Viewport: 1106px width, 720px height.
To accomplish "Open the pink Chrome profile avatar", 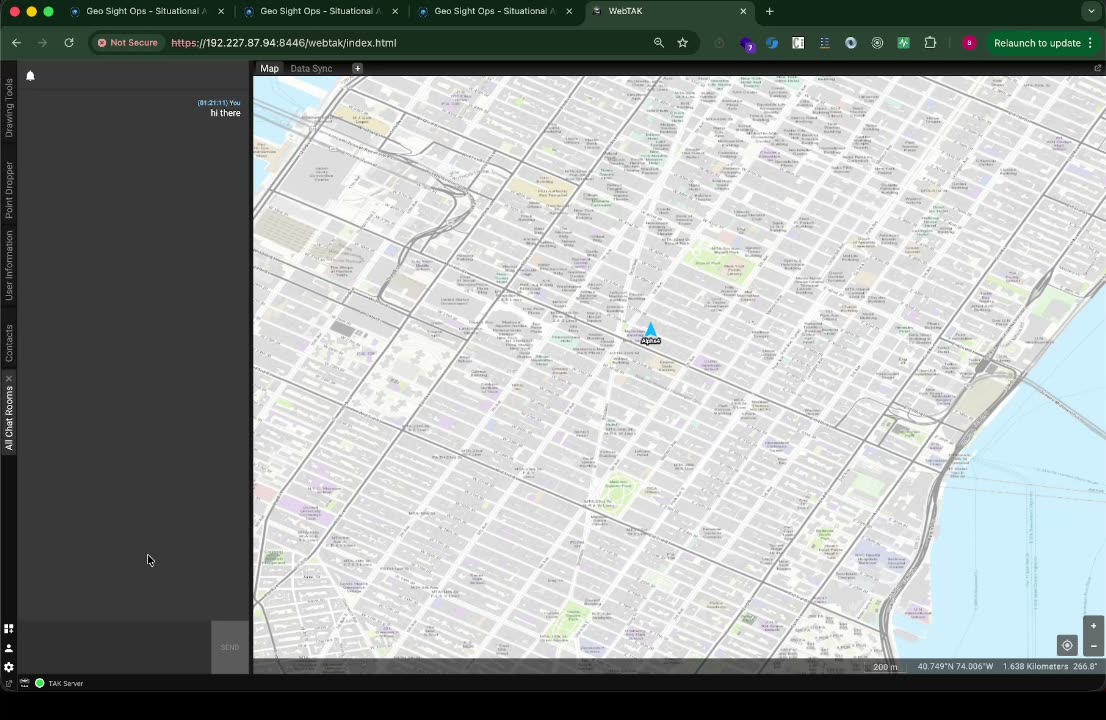I will 969,43.
